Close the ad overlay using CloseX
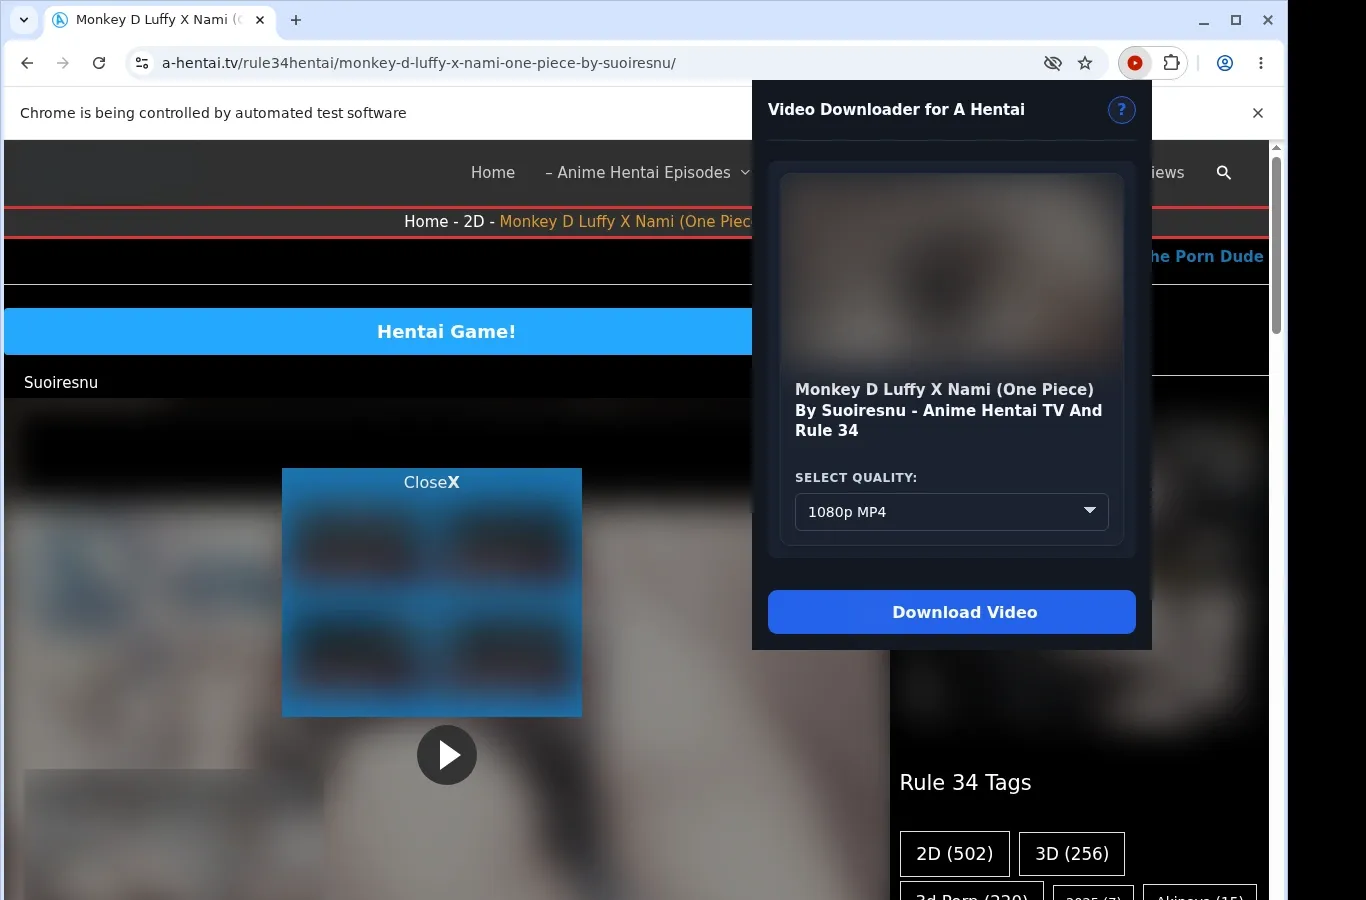This screenshot has height=900, width=1366. [431, 482]
